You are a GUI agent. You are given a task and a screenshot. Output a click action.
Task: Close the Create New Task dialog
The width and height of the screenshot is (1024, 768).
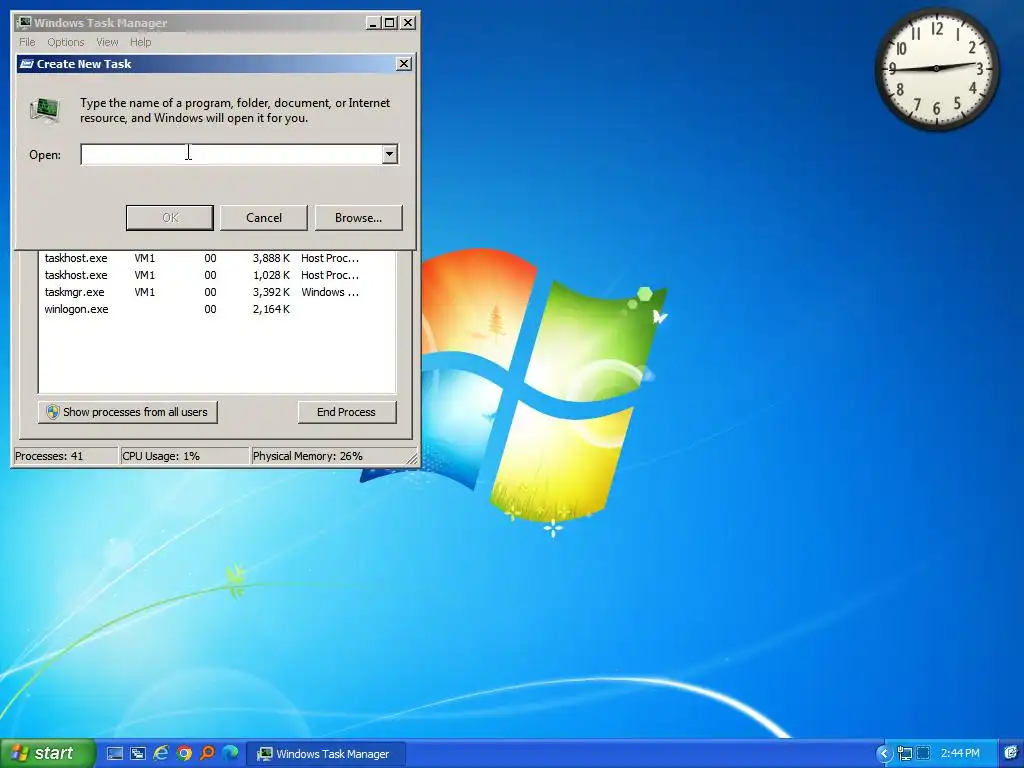(404, 63)
